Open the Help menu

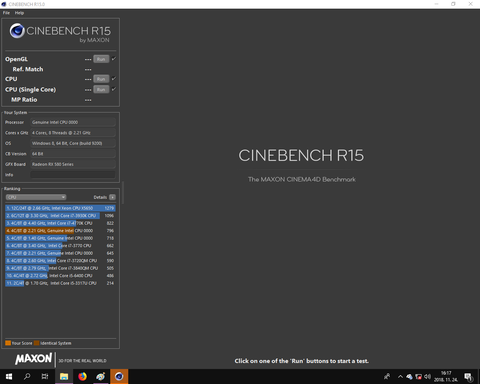(19, 13)
